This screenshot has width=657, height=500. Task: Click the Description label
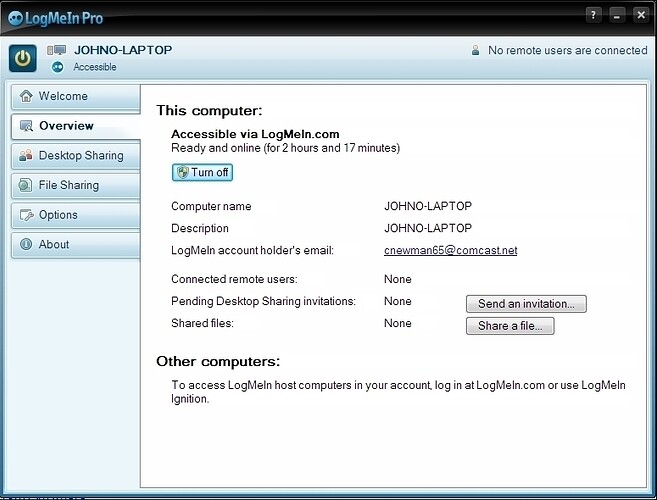click(200, 228)
